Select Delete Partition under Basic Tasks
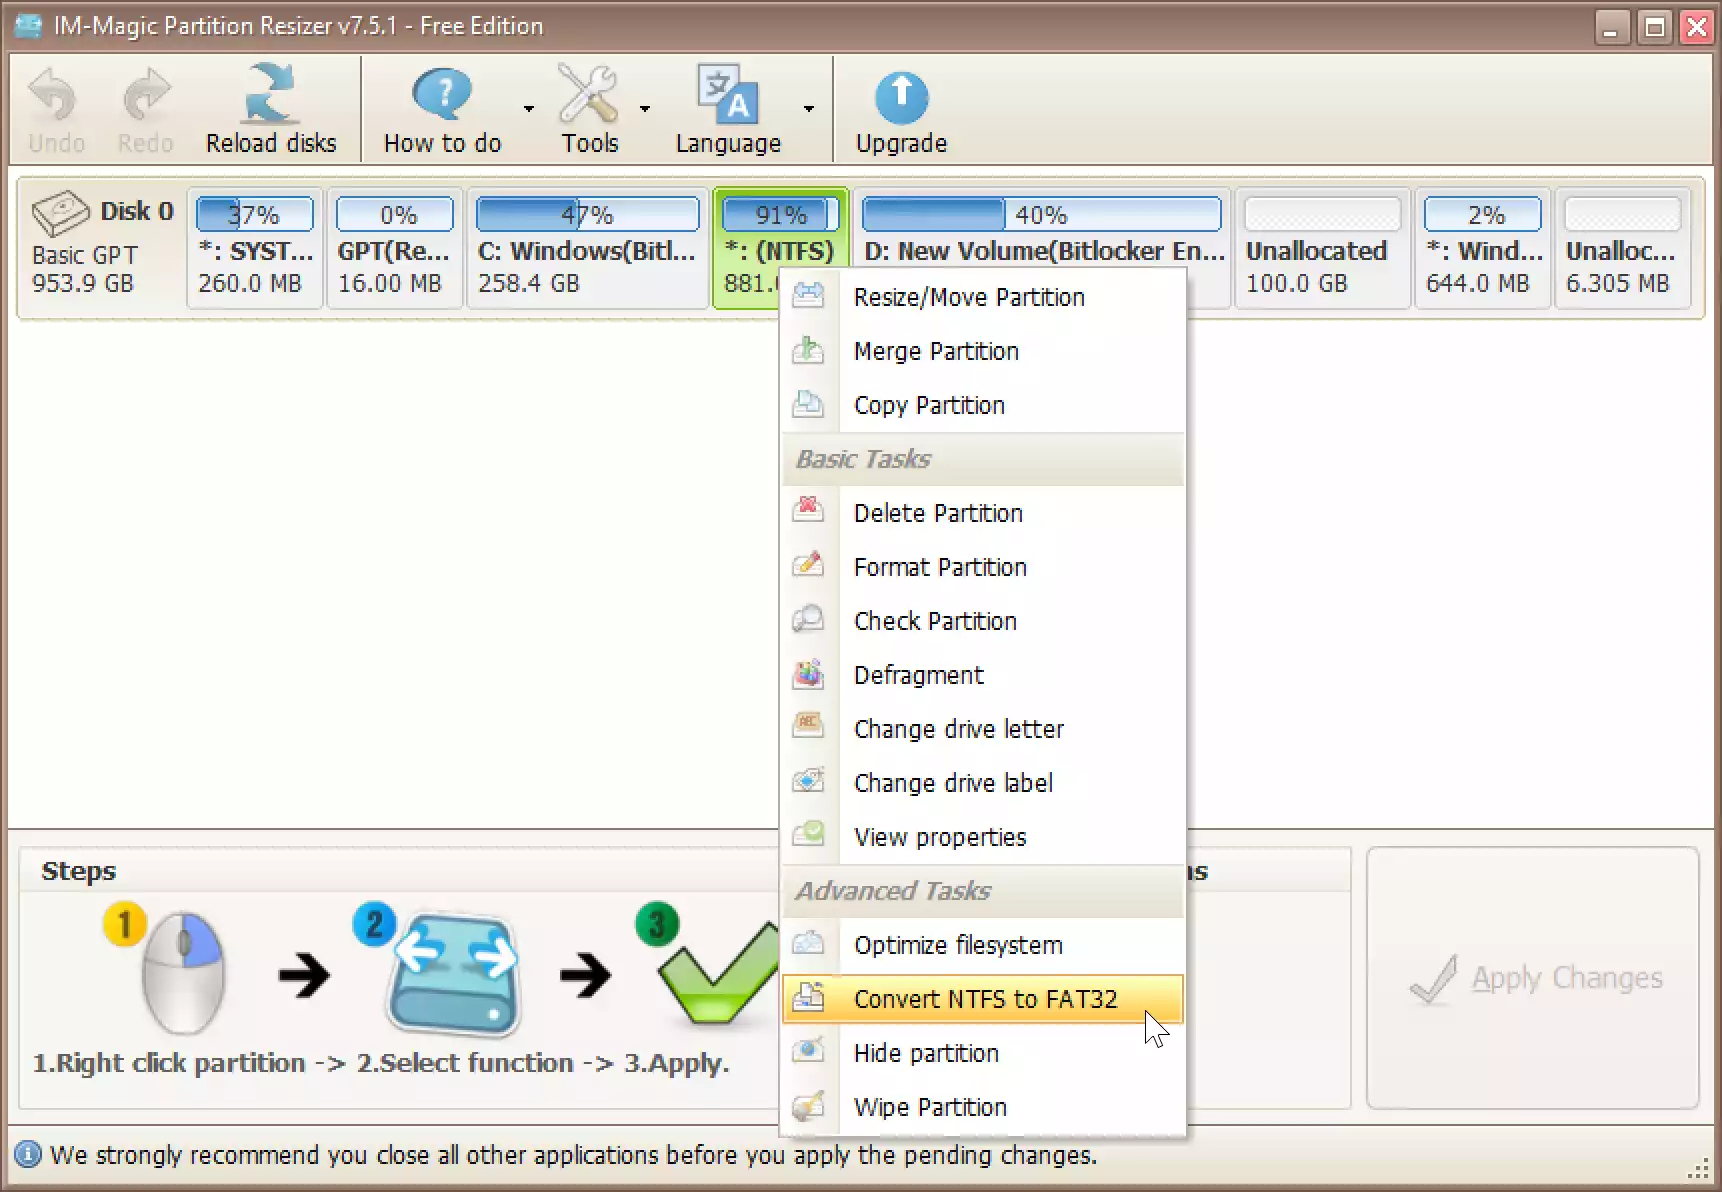The image size is (1722, 1192). (x=937, y=513)
